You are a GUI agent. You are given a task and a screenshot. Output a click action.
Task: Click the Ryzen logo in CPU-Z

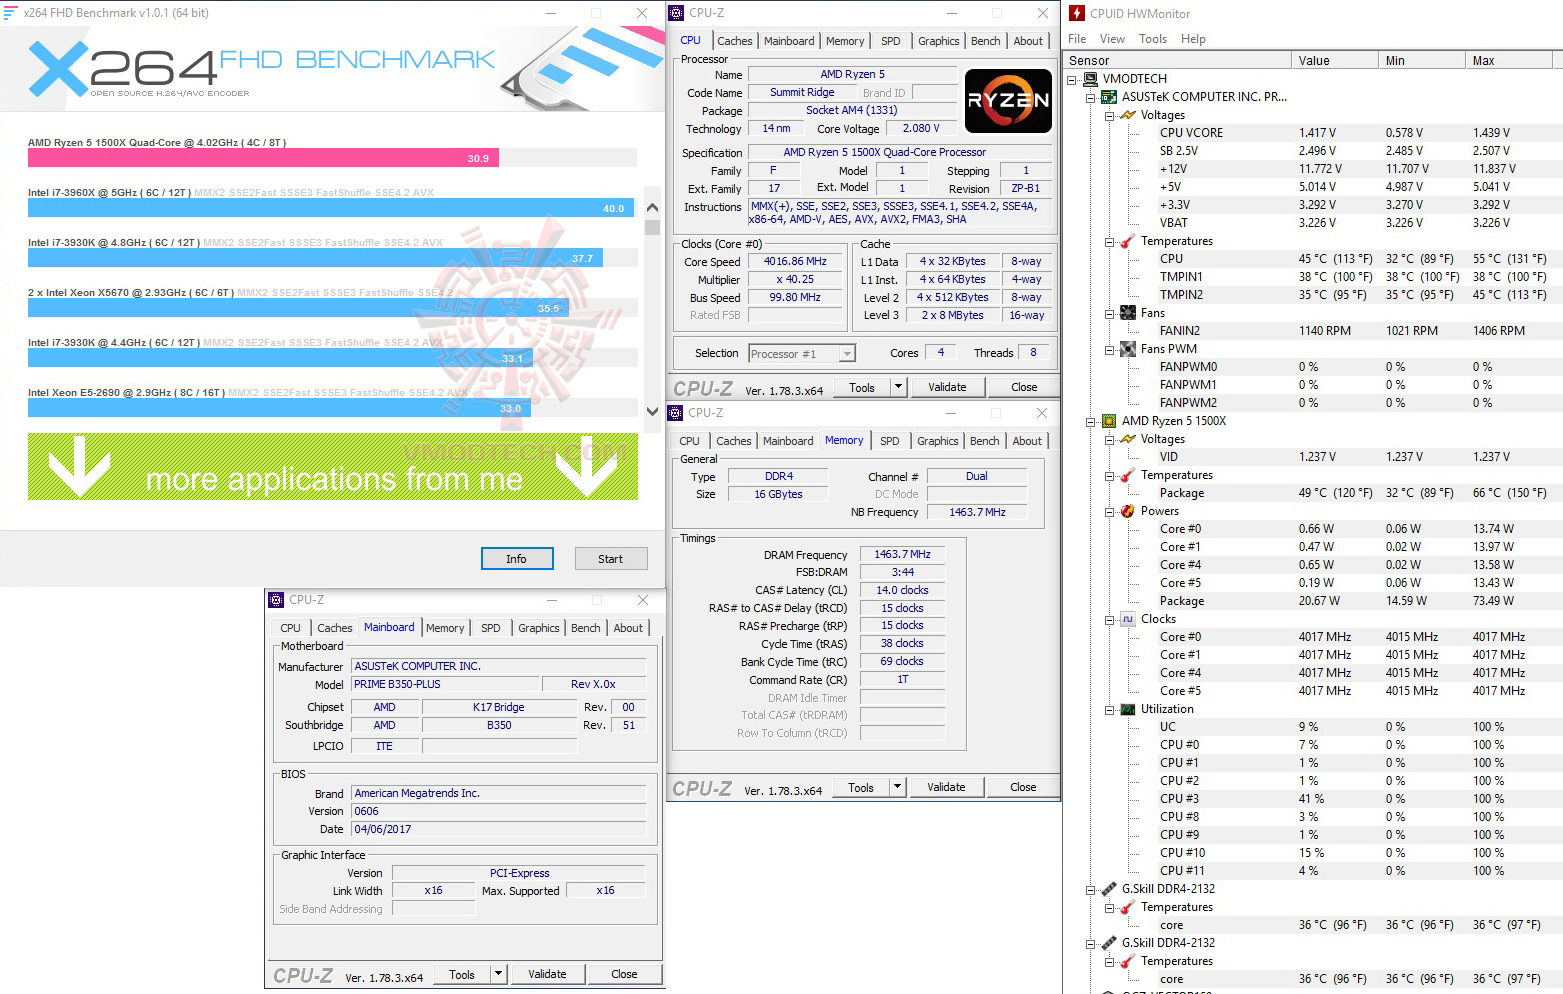1007,100
